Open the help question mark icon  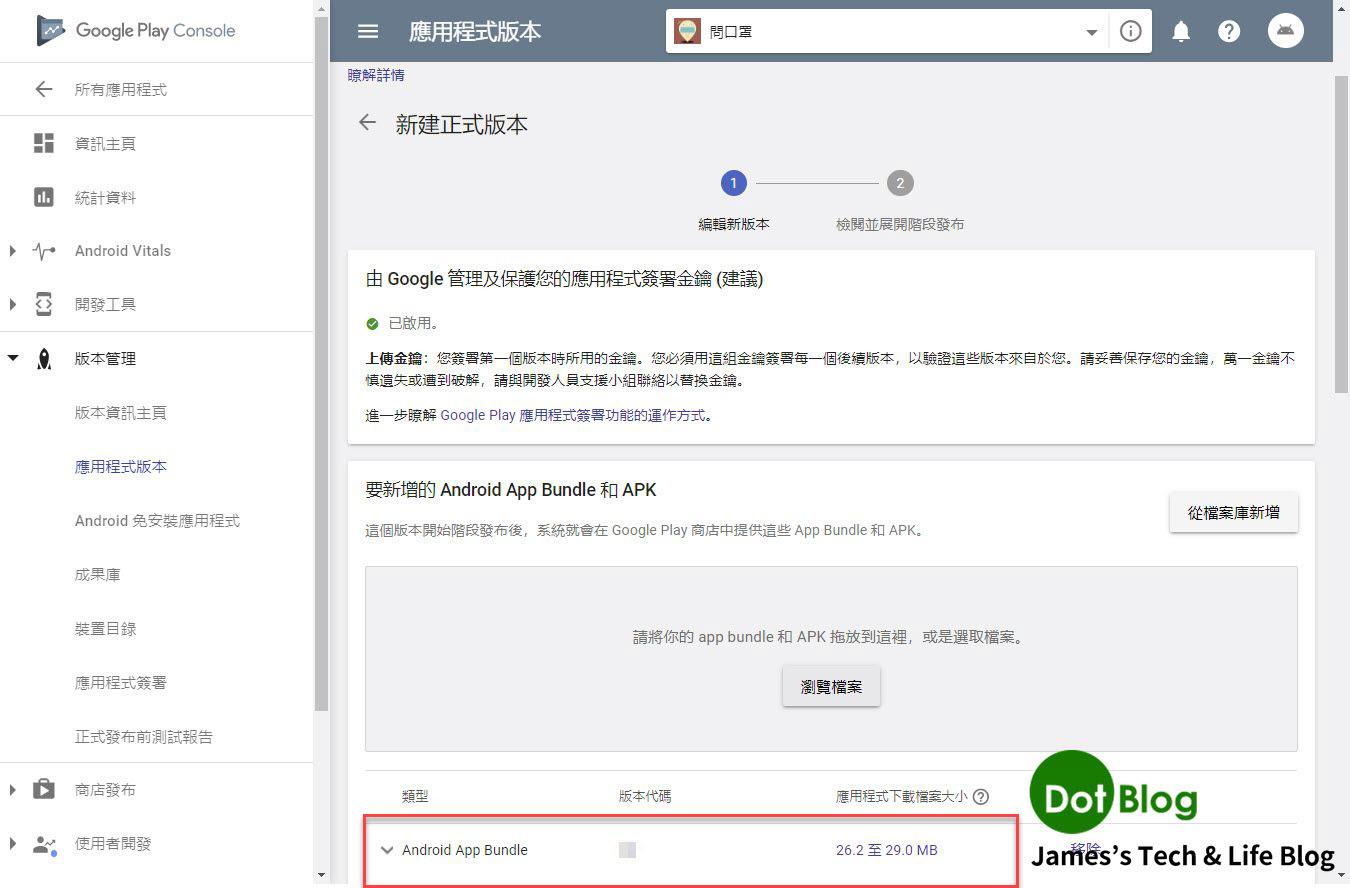tap(1229, 31)
